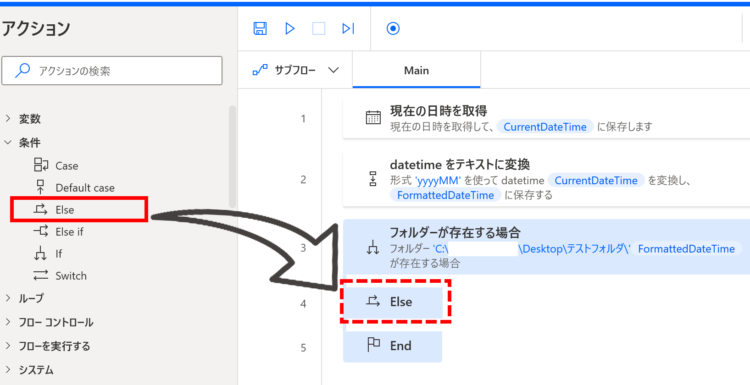
Task: Open the サブフロー dropdown
Action: 296,70
